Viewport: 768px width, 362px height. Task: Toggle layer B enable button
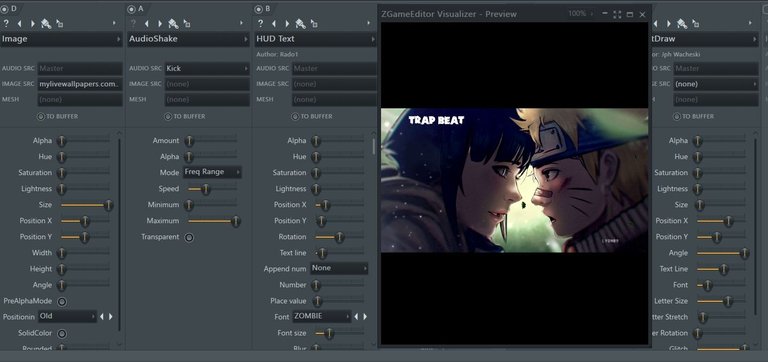click(x=259, y=9)
